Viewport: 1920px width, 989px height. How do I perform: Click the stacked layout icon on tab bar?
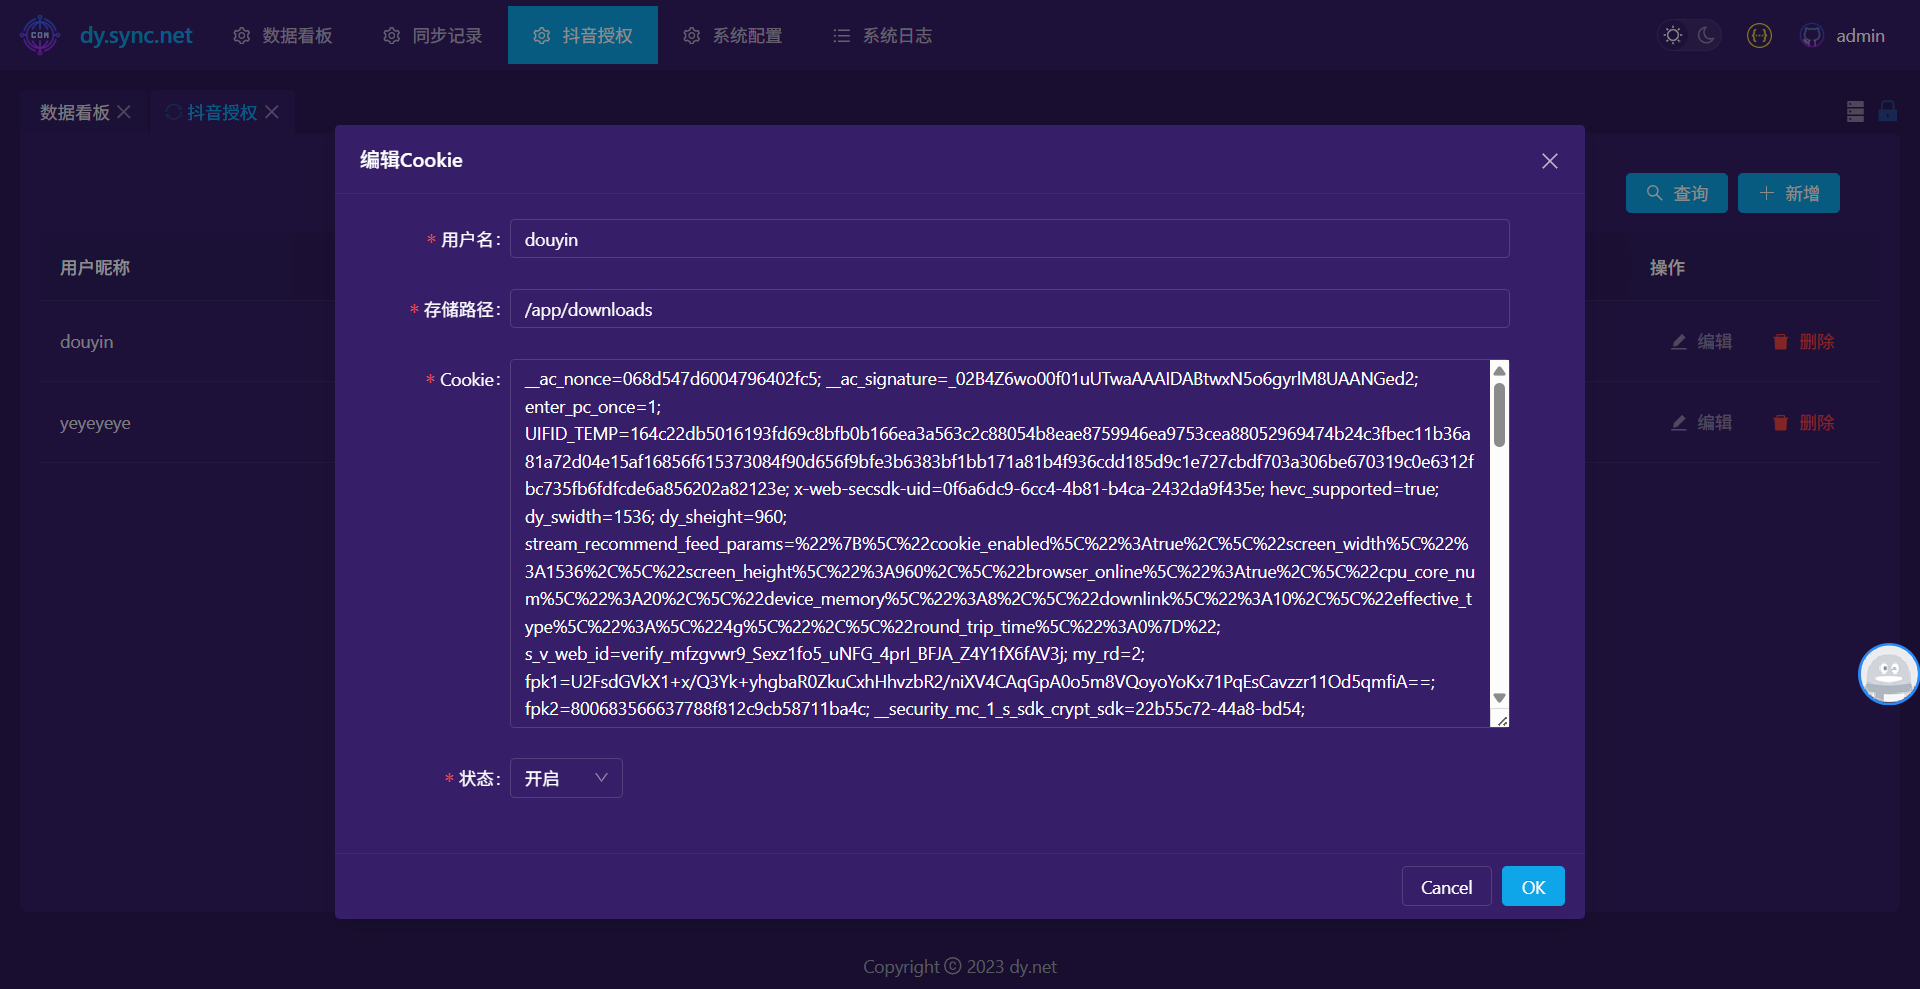pyautogui.click(x=1855, y=111)
